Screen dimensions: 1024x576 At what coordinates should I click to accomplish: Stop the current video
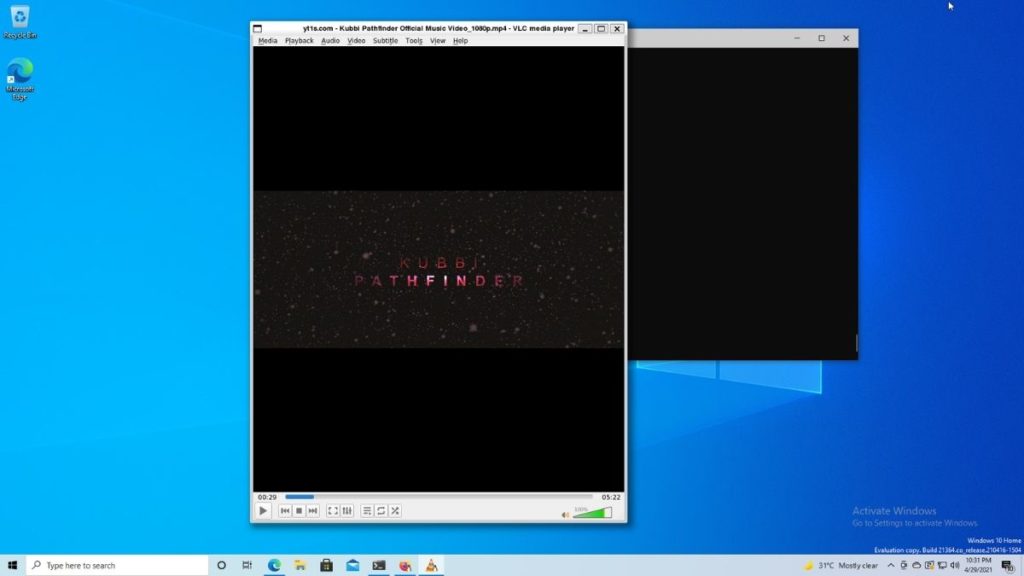coord(297,511)
